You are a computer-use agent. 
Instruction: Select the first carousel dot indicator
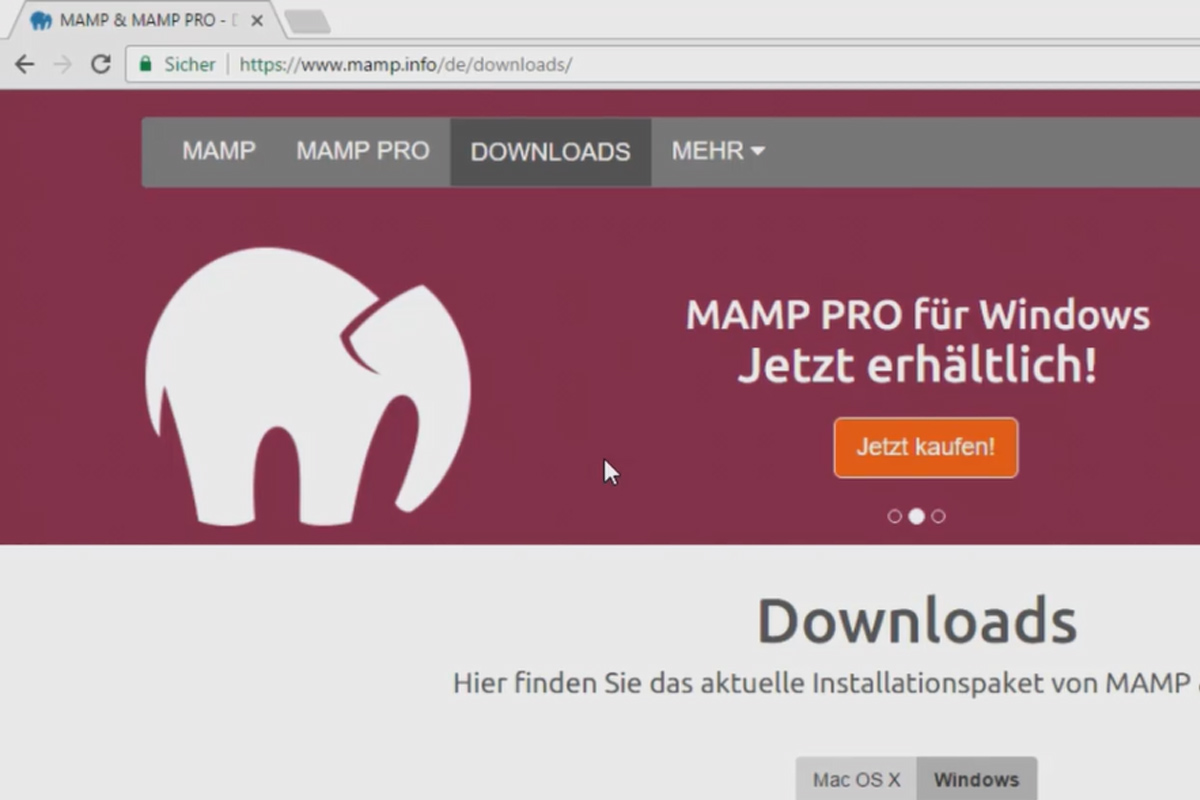(x=895, y=517)
